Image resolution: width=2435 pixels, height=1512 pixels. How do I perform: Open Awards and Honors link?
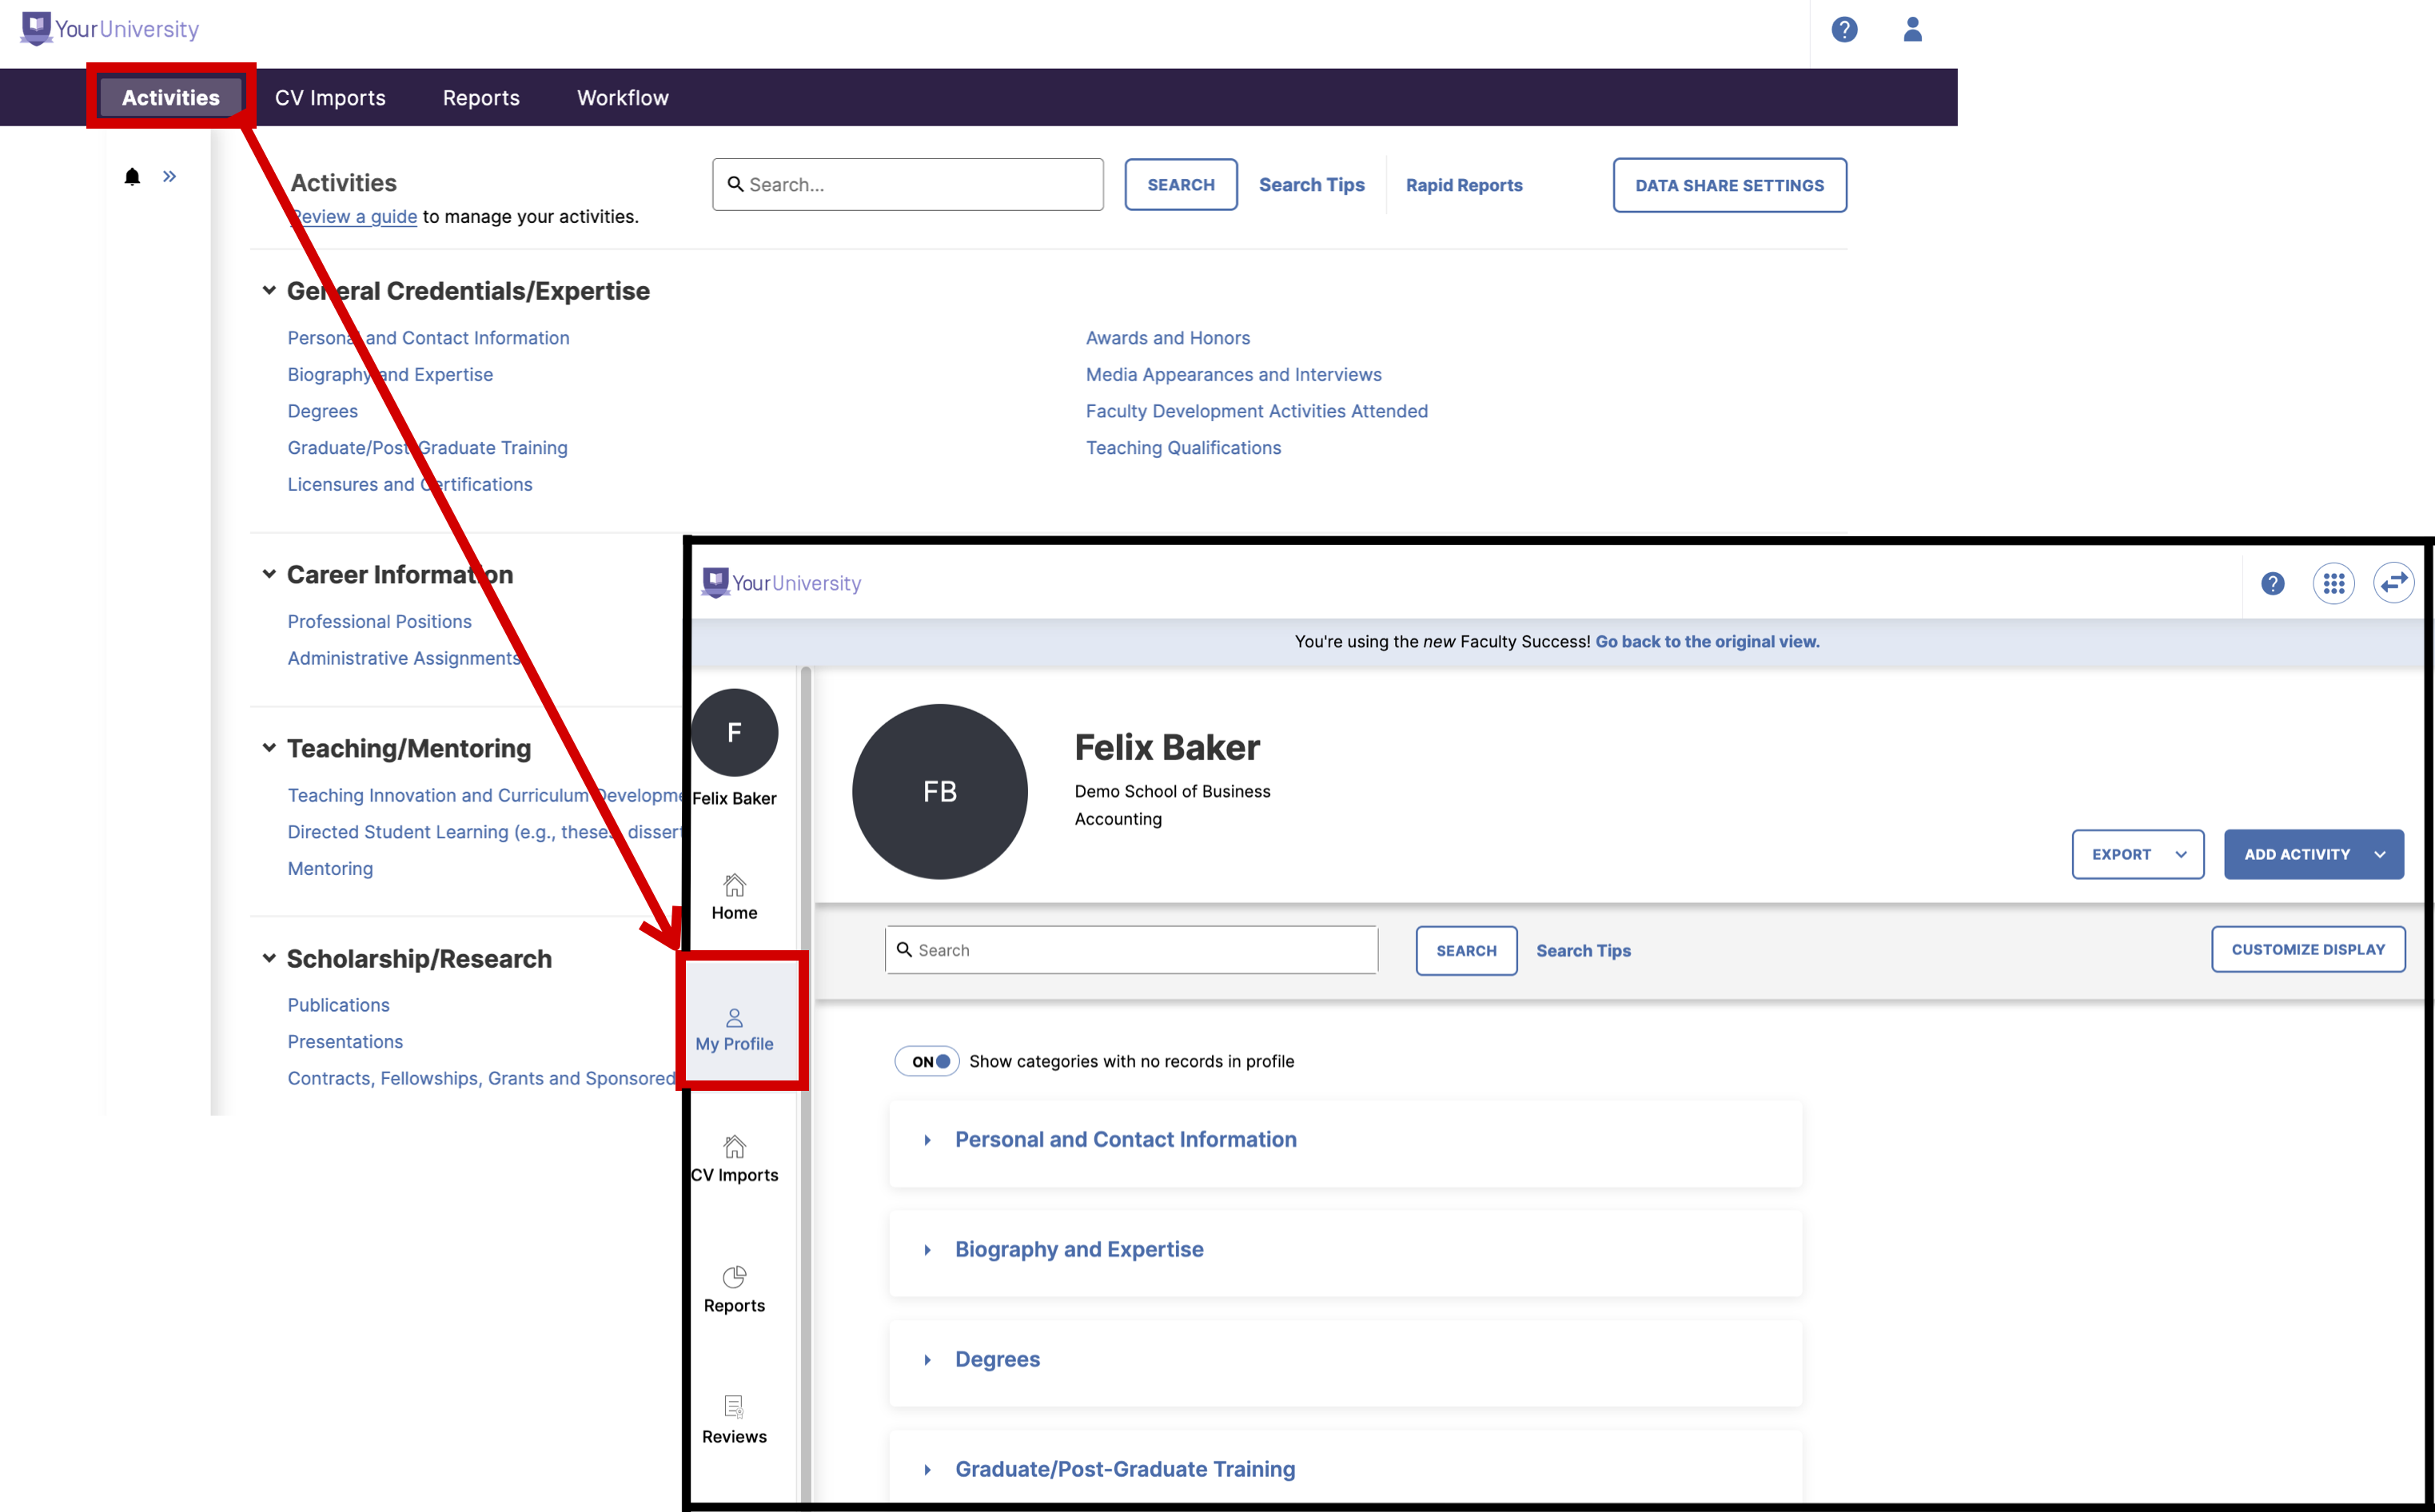[x=1167, y=338]
